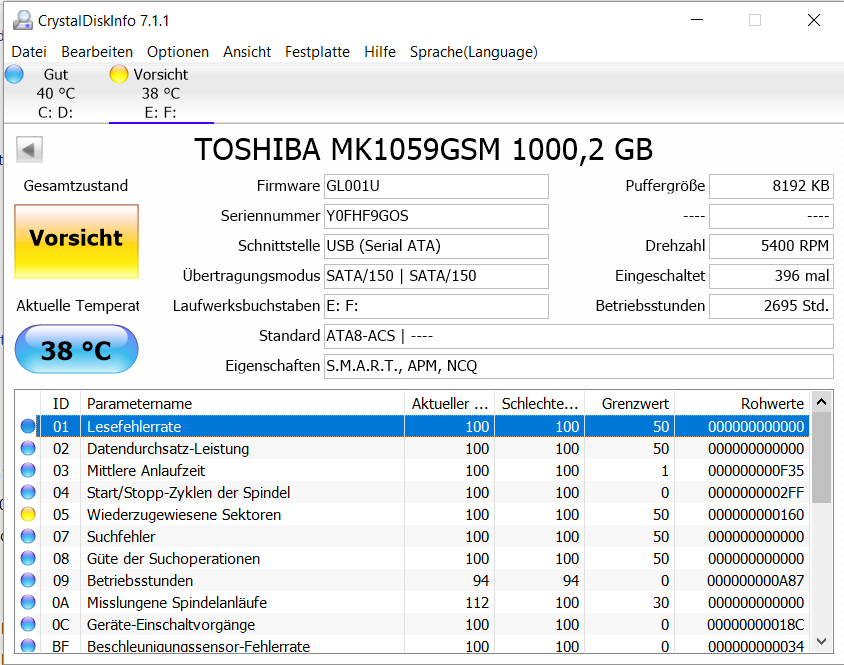Viewport: 844px width, 665px height.
Task: Select Misslungene Spindelanläufe row name
Action: click(x=177, y=603)
